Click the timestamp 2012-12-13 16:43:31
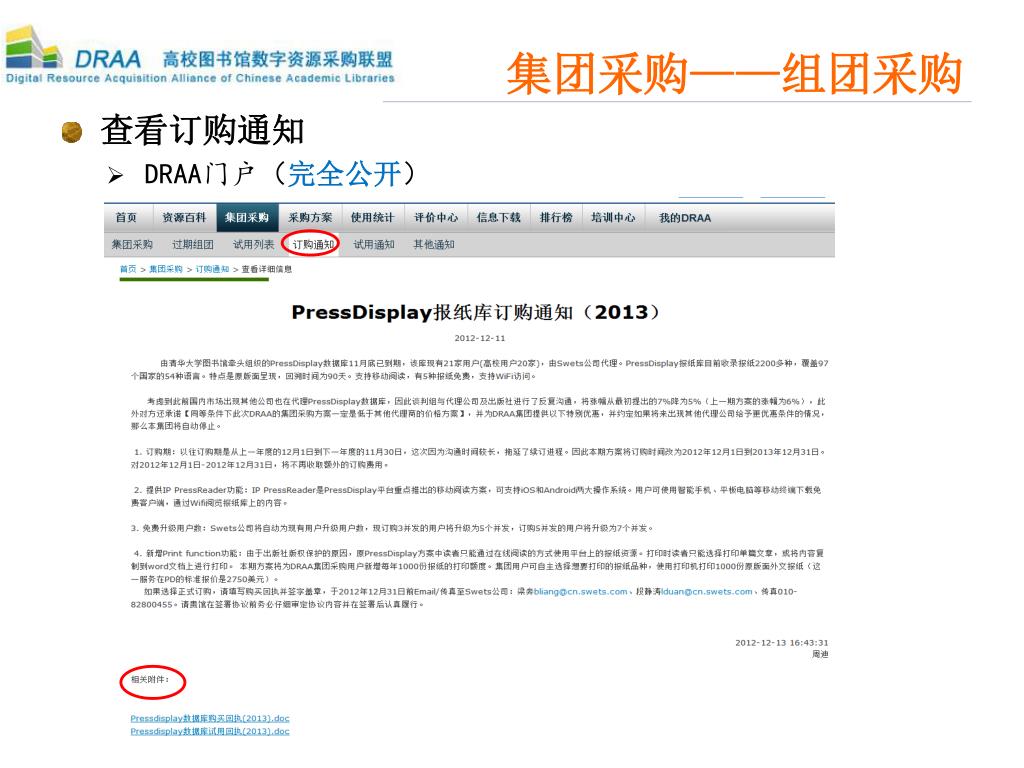1024x768 pixels. tap(782, 643)
